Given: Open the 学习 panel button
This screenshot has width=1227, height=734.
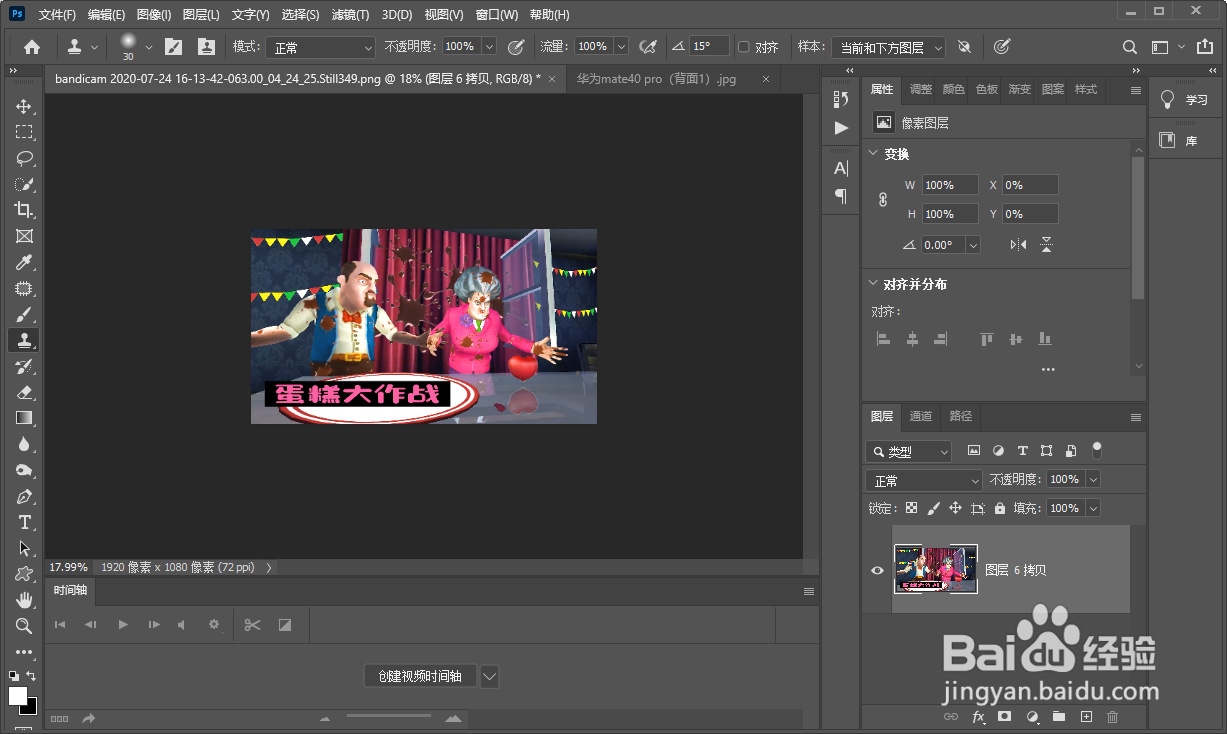Looking at the screenshot, I should coord(1187,100).
